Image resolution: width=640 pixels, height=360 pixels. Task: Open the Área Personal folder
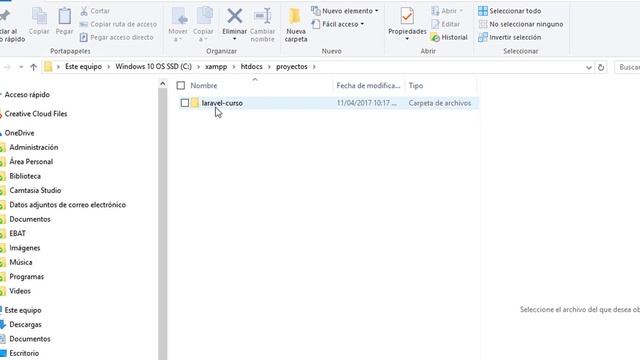pyautogui.click(x=31, y=161)
